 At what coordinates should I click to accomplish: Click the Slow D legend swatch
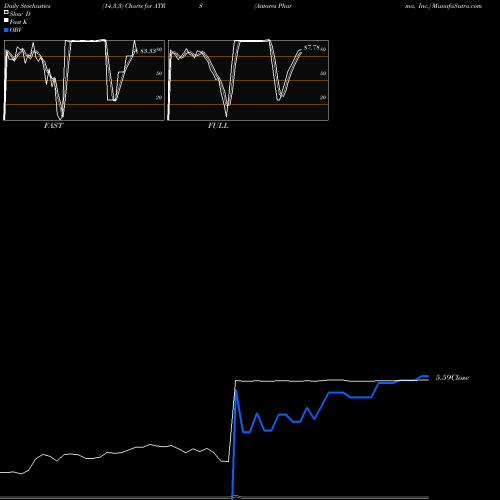tap(6, 13)
